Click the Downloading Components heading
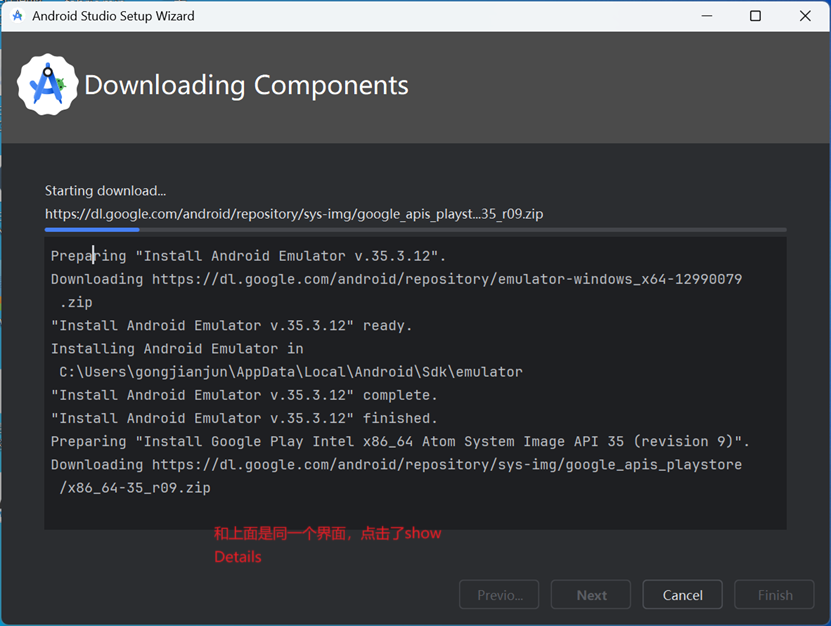The width and height of the screenshot is (831, 626). click(246, 85)
